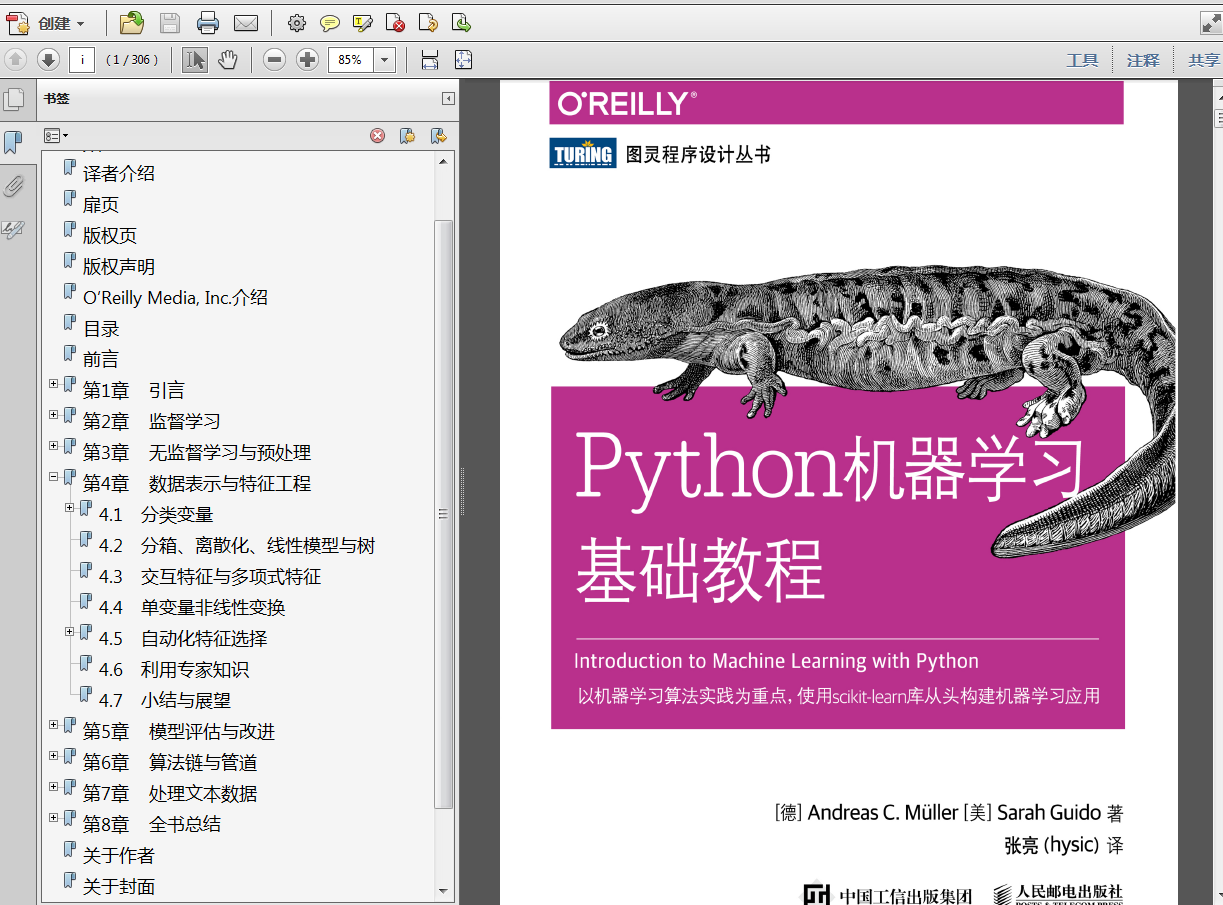Print the document using the printer icon

(208, 23)
